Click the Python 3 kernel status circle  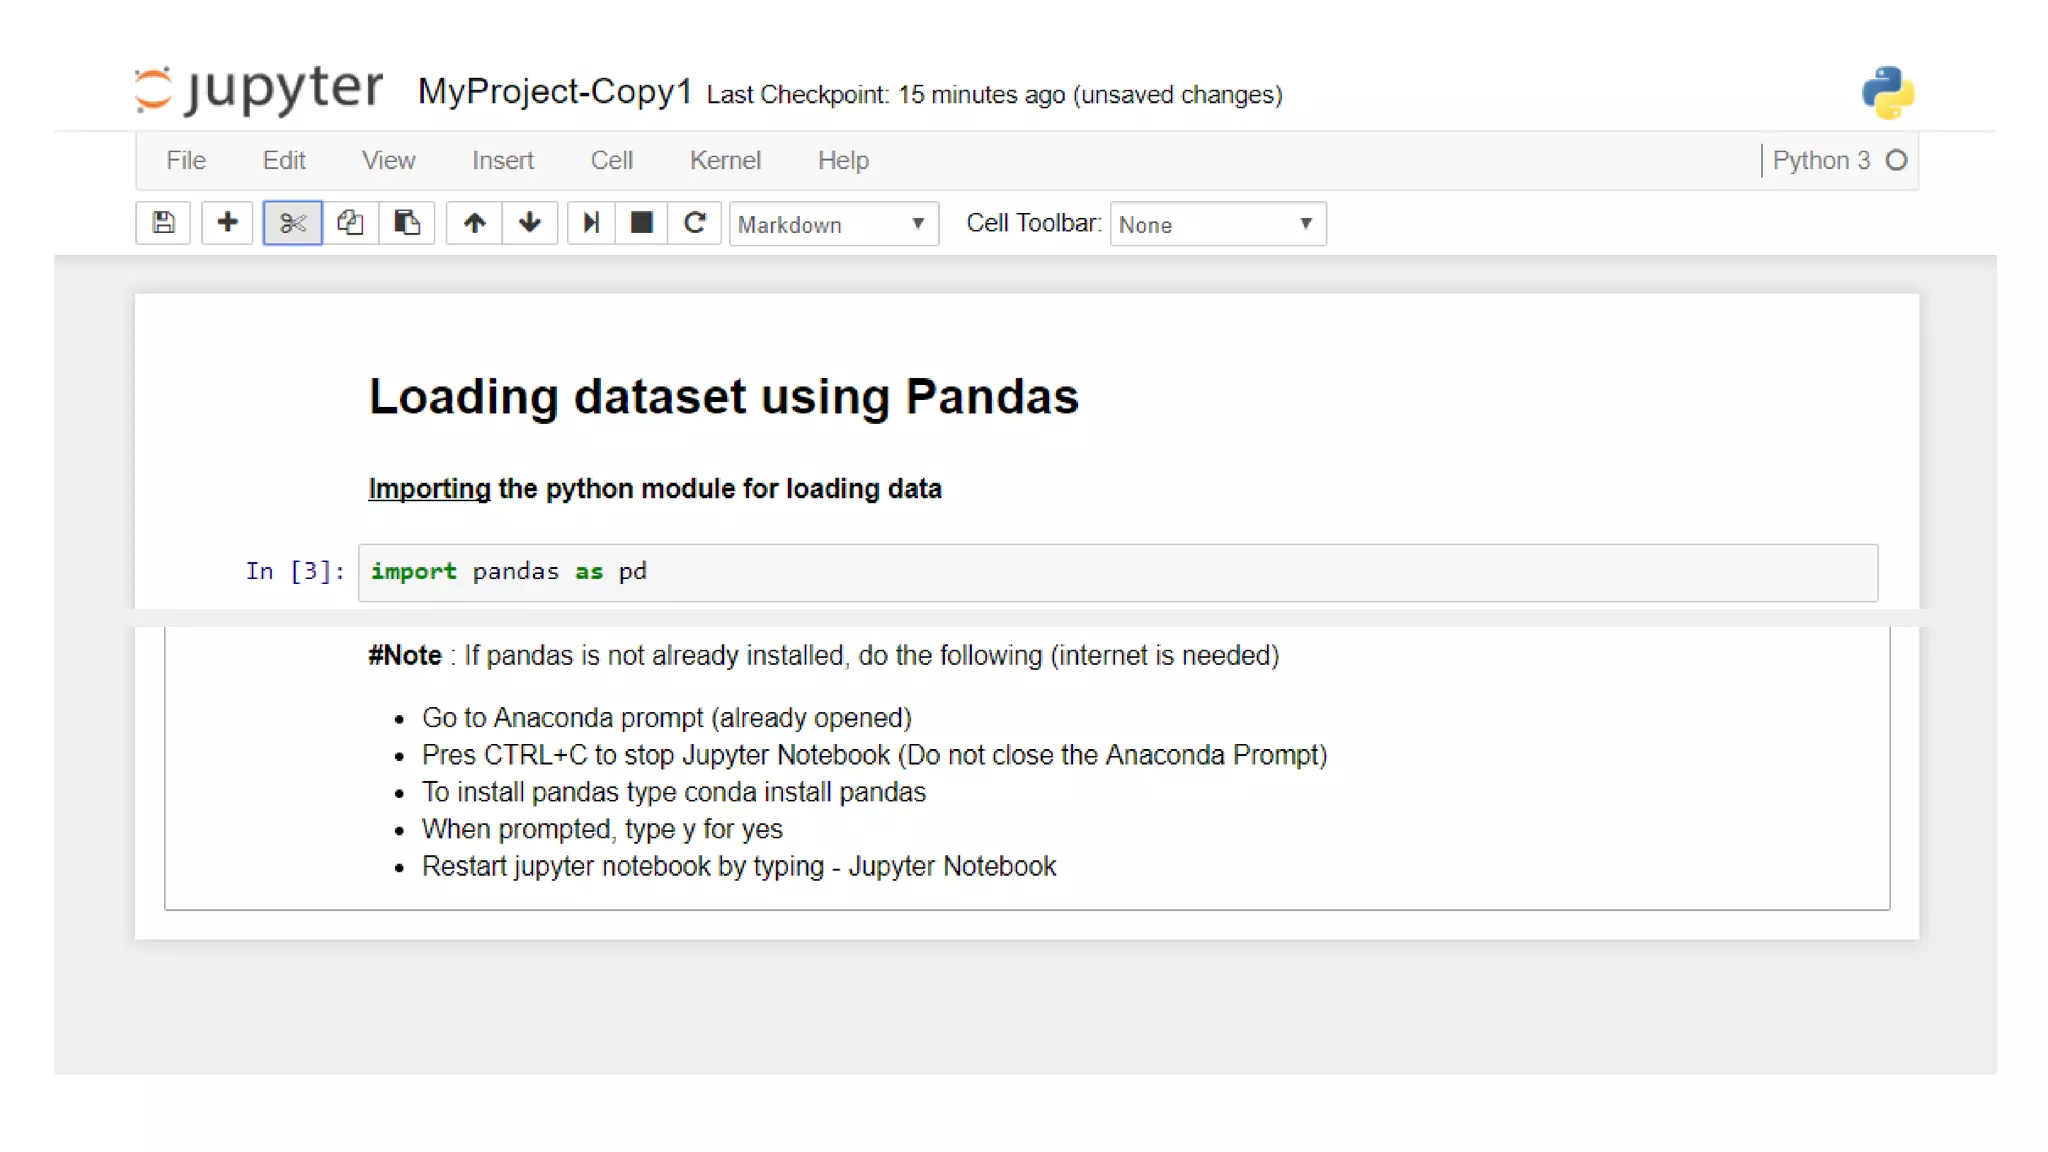(1896, 160)
